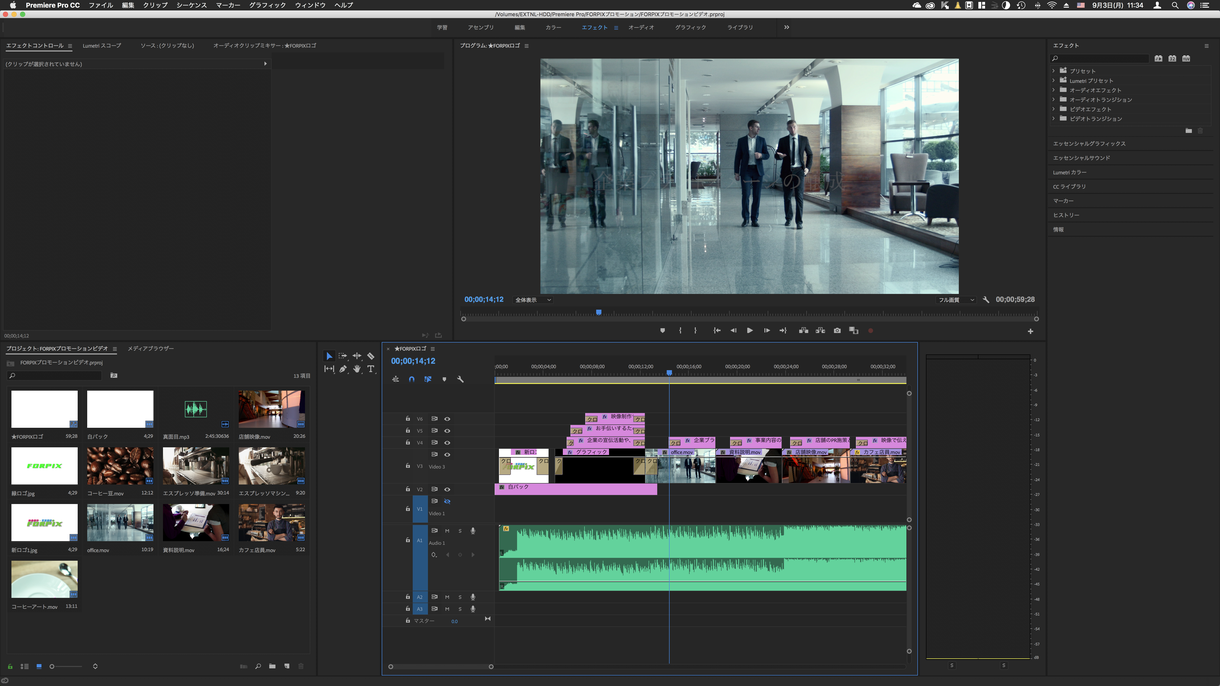Export a frame with the camera icon
Screen dimensions: 1220x686
coord(837,331)
